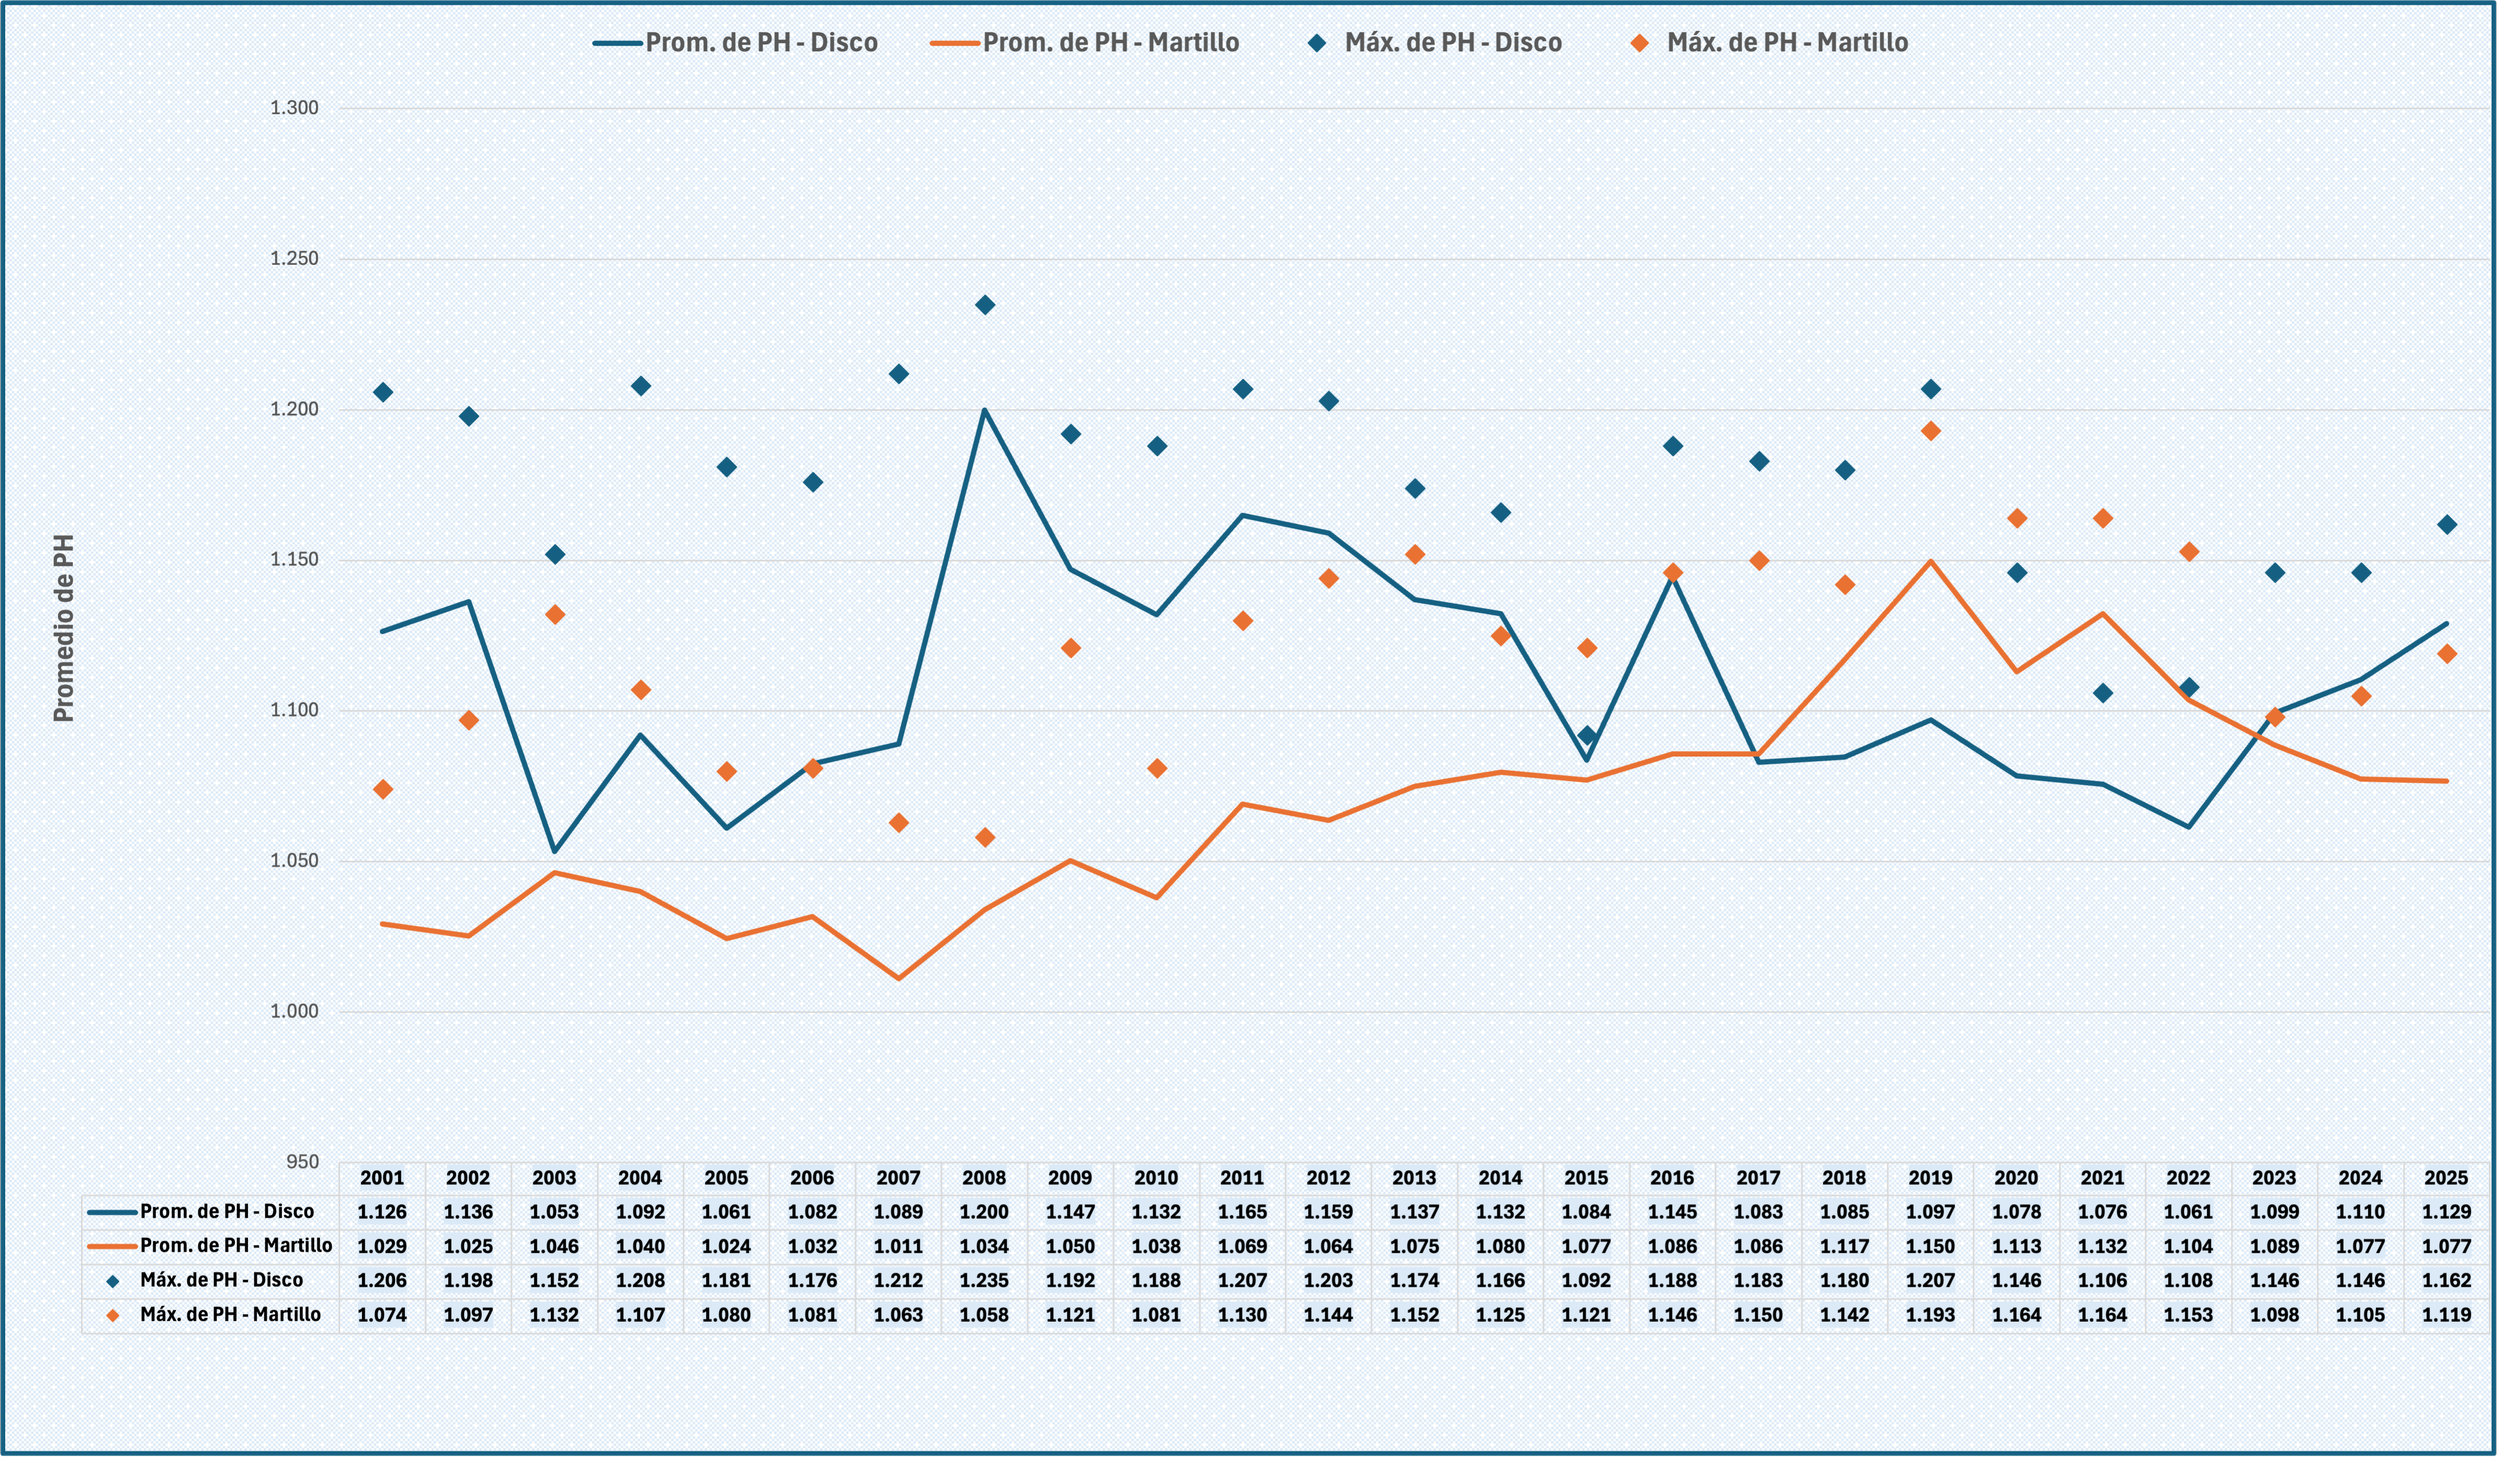Viewport: 2500px width, 1460px height.
Task: Click the 2001 Disco maximum blue diamond
Action: pos(383,392)
